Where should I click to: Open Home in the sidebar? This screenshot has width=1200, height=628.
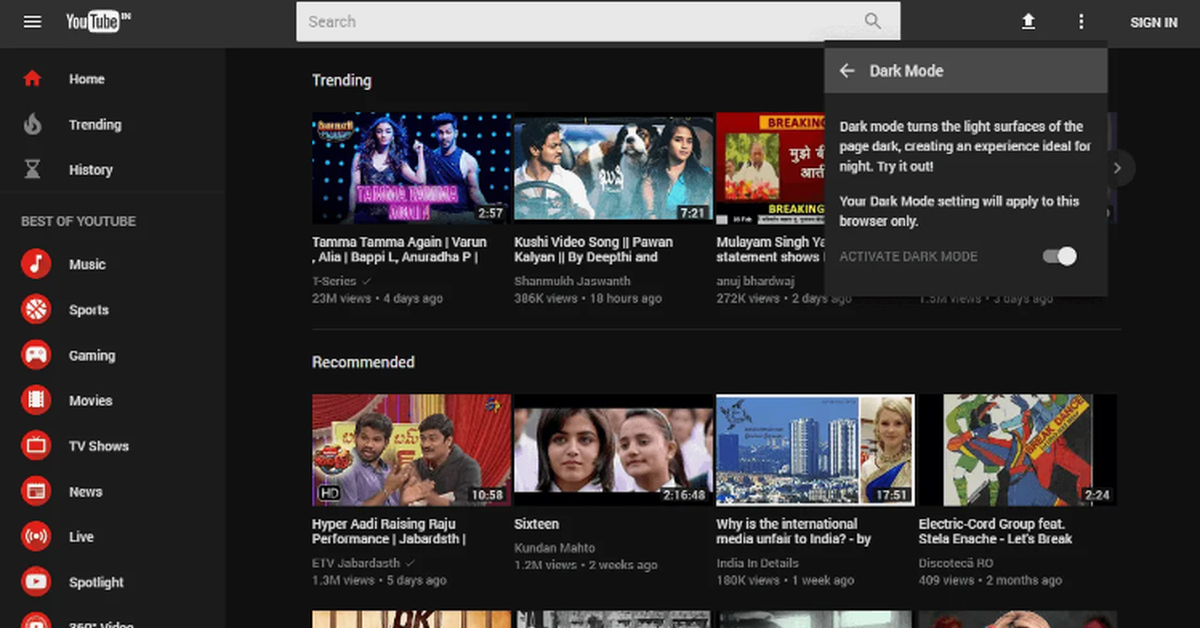pos(86,79)
